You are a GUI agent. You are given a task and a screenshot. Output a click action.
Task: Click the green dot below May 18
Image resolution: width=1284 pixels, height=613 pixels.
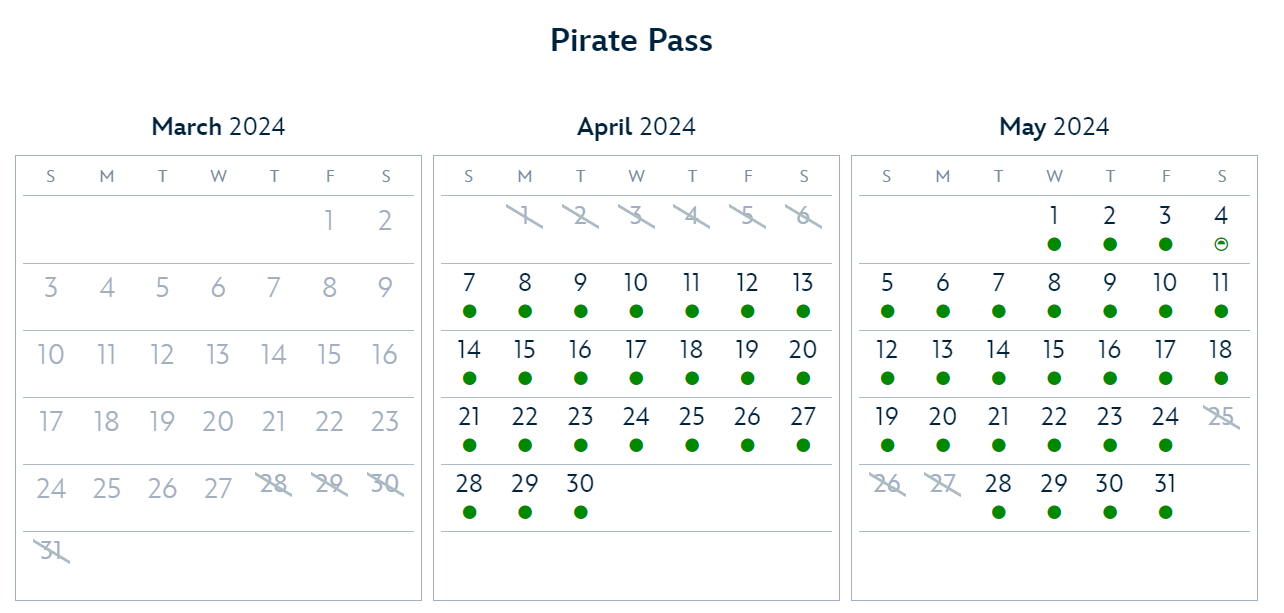[x=1221, y=378]
